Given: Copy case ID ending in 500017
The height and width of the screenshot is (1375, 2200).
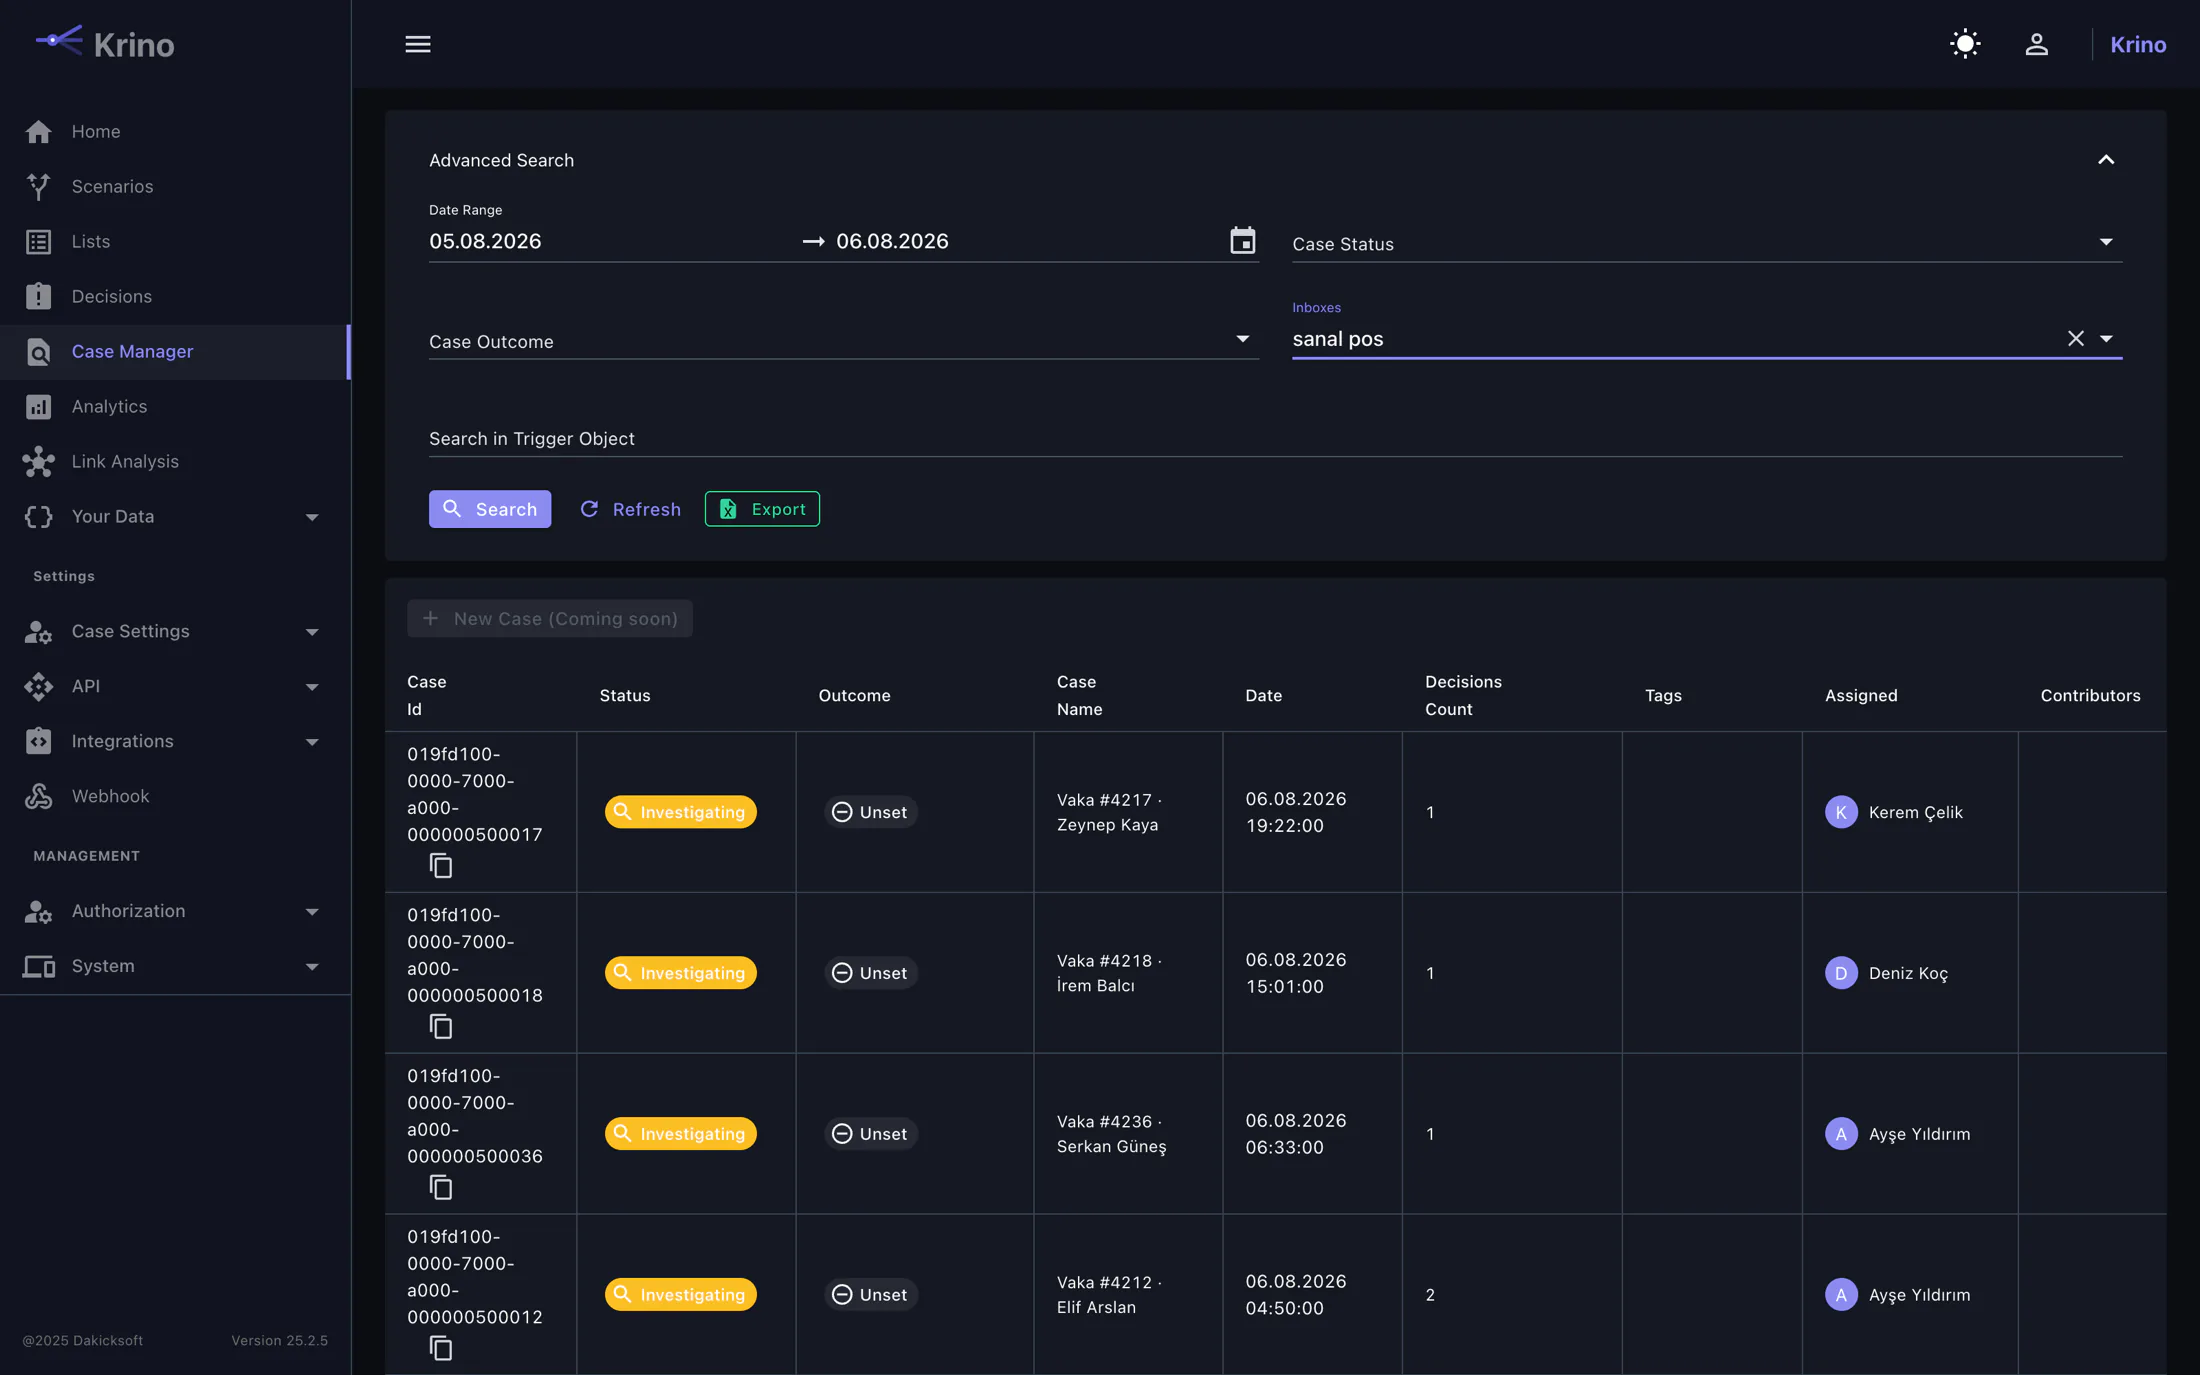Looking at the screenshot, I should pos(441,866).
